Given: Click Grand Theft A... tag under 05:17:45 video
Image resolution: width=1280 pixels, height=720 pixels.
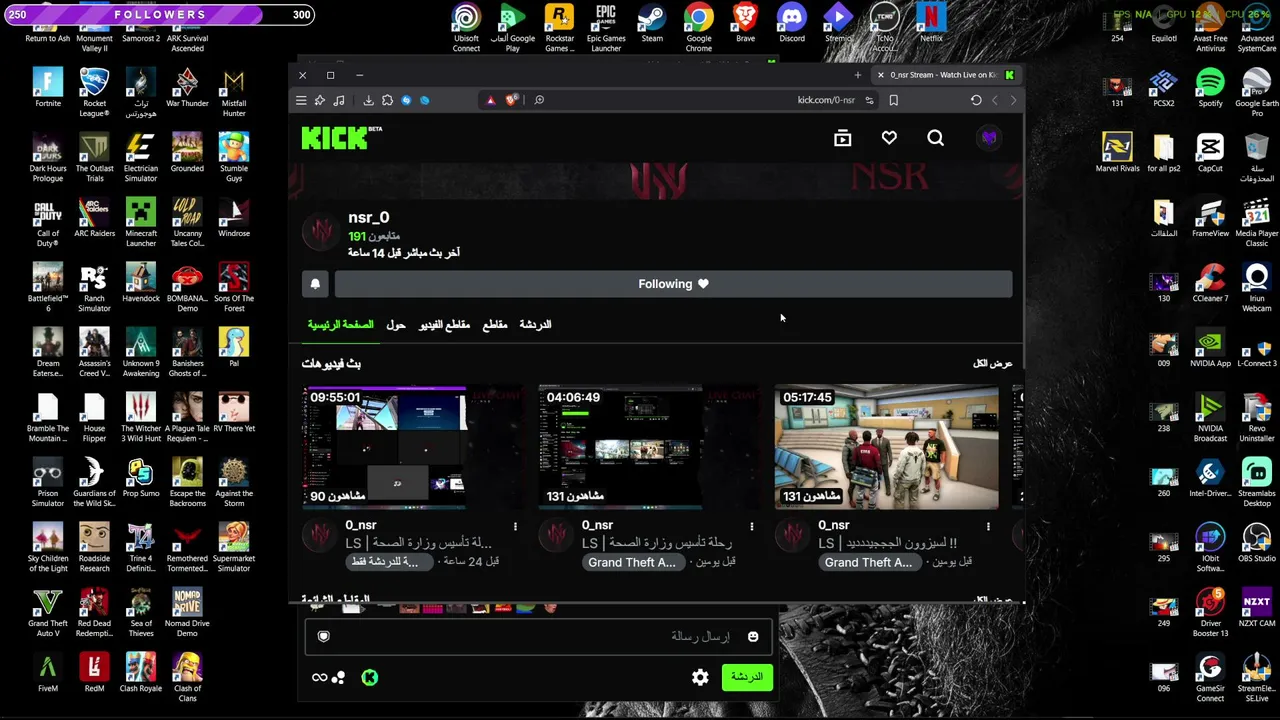Looking at the screenshot, I should [x=868, y=562].
